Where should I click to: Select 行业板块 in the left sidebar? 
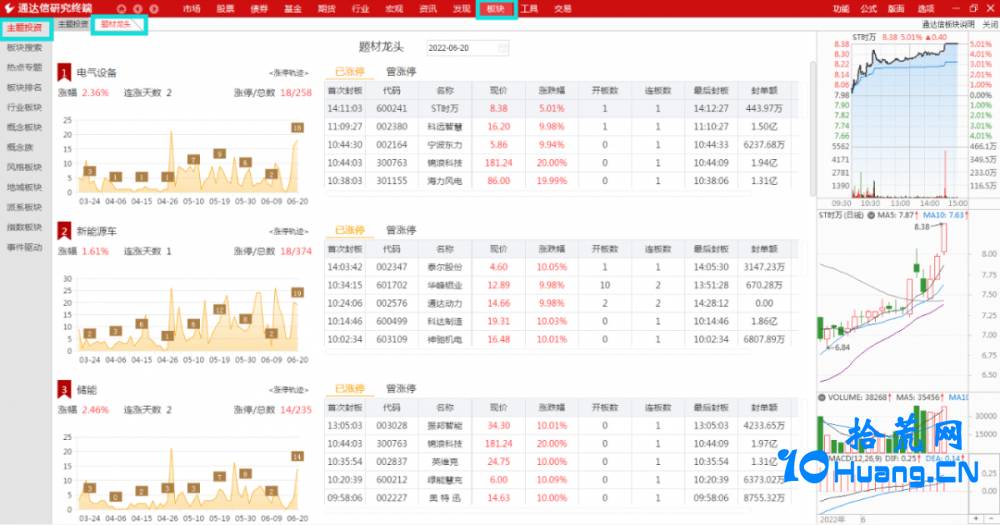click(24, 107)
